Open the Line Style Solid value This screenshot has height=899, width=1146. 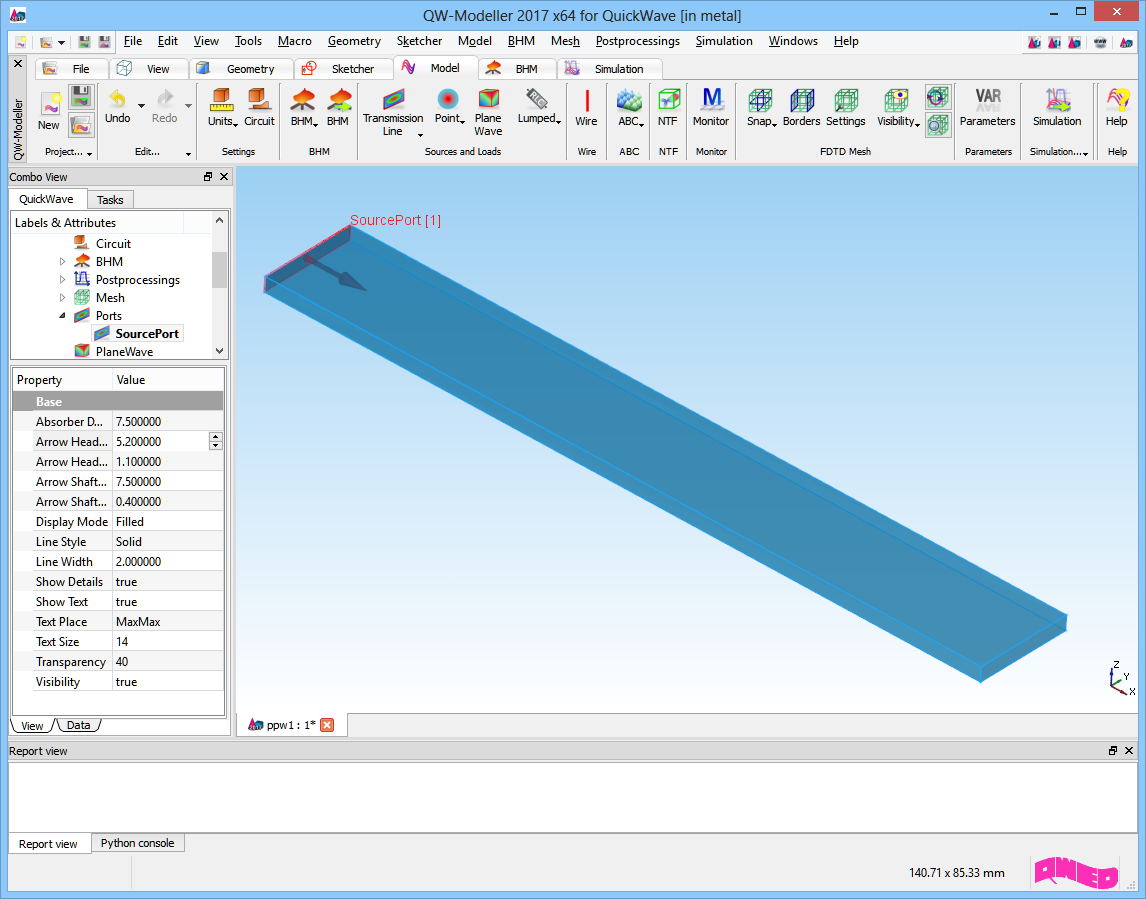[x=168, y=542]
